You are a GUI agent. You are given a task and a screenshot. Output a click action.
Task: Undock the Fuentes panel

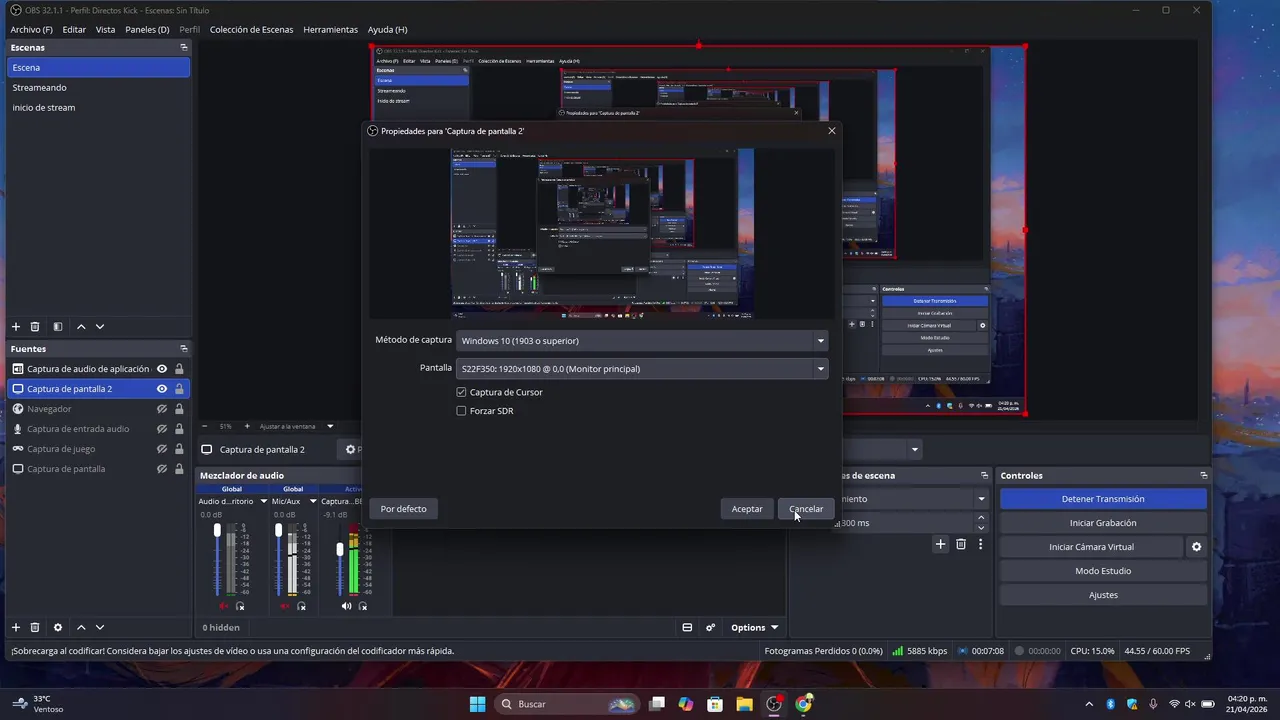(x=184, y=349)
